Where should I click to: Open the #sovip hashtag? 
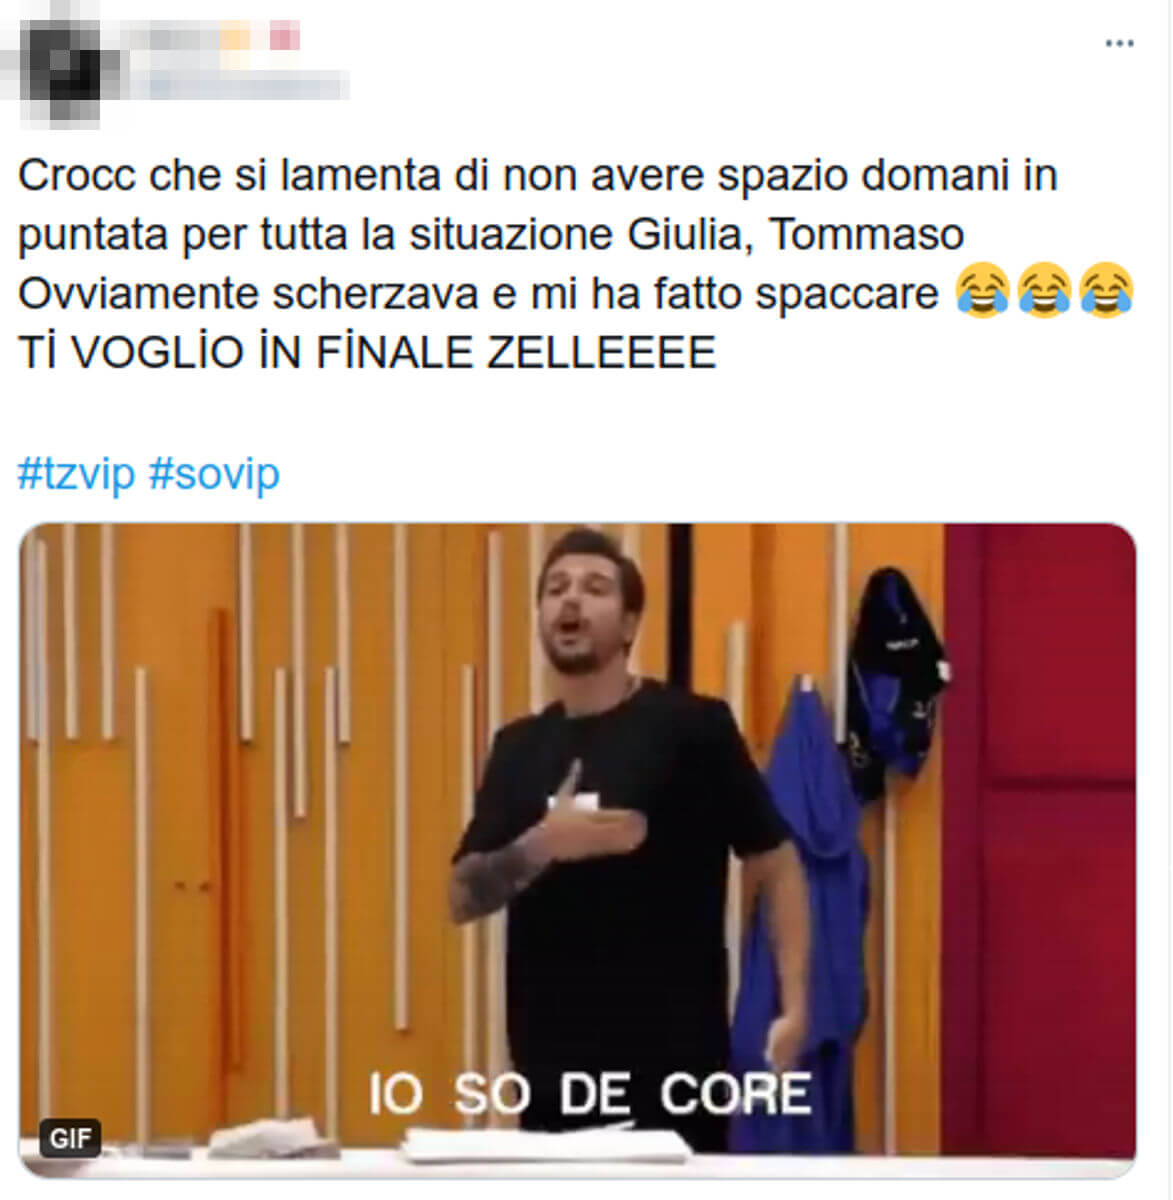coord(214,473)
